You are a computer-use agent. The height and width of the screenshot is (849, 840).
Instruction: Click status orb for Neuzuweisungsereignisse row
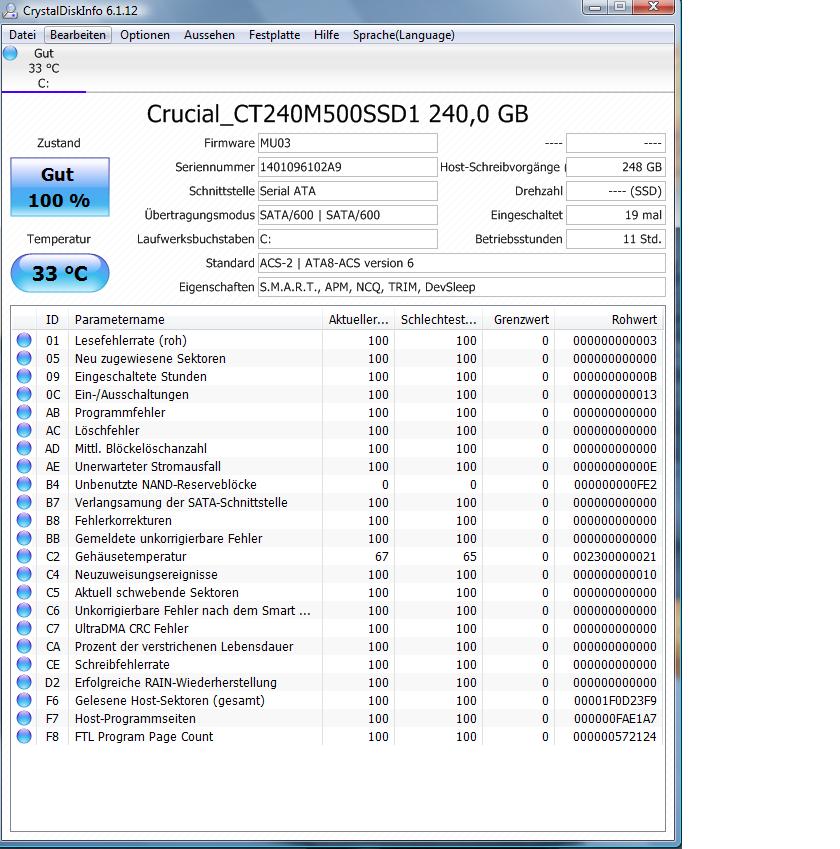point(24,574)
